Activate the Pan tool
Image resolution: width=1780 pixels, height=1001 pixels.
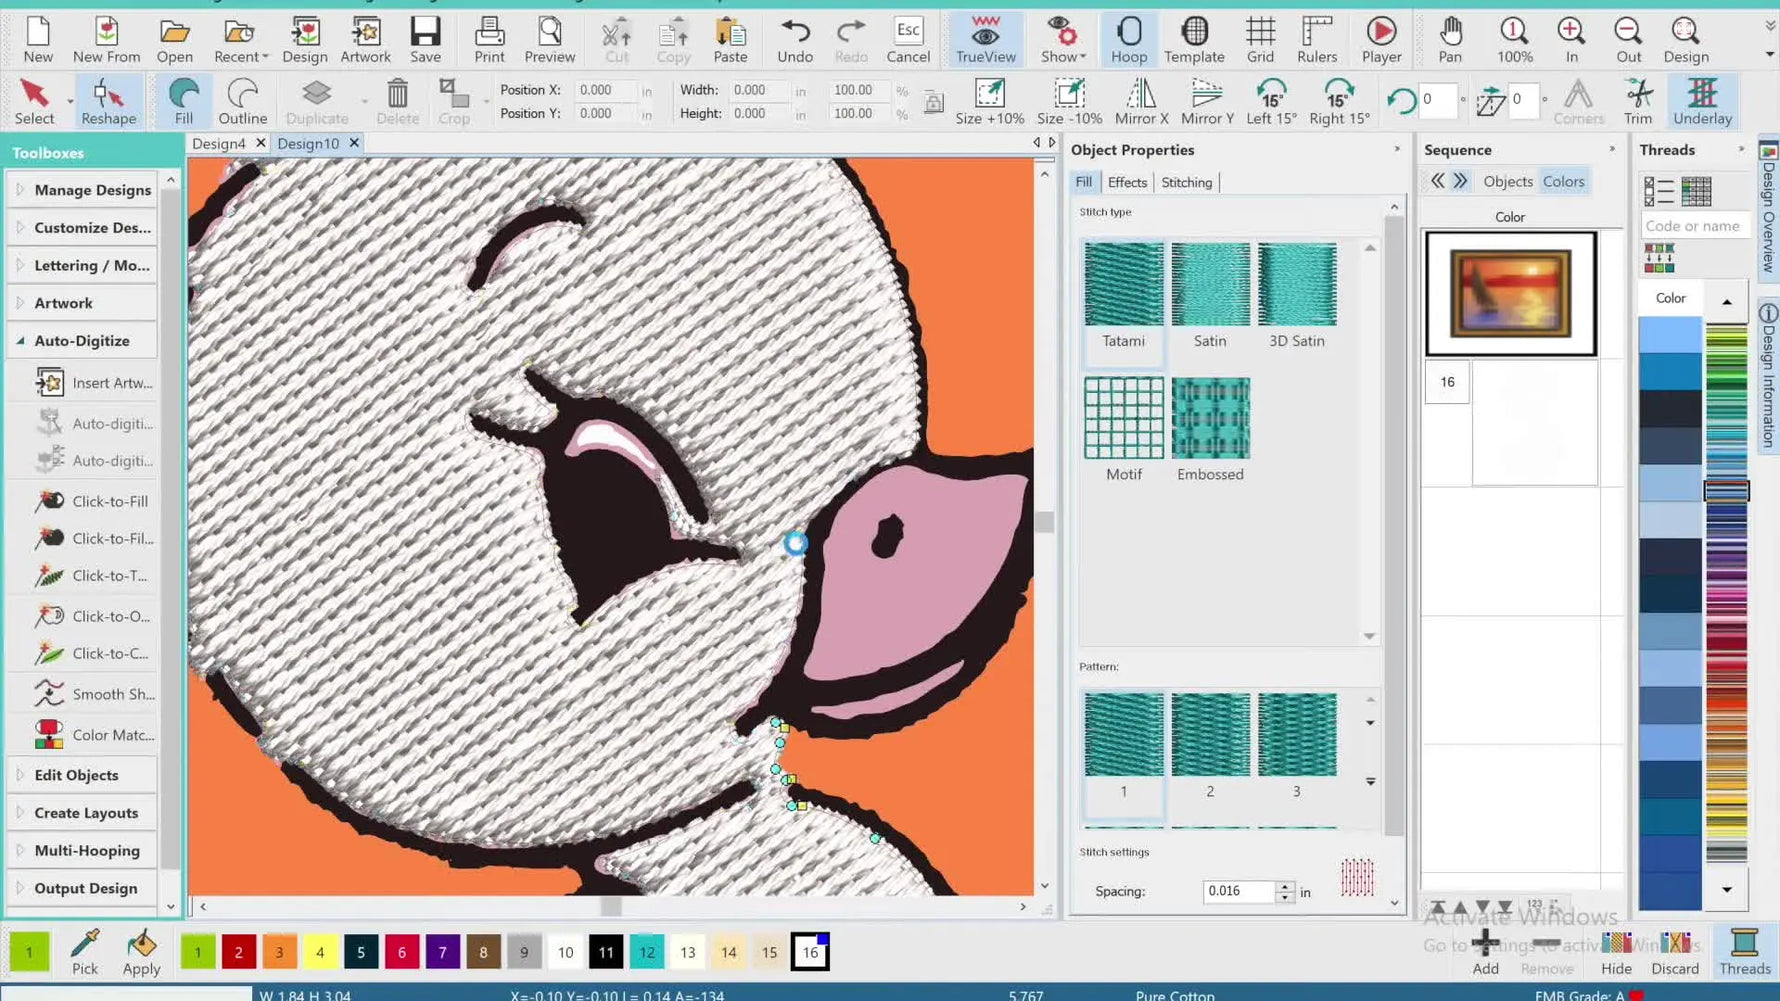pos(1450,40)
